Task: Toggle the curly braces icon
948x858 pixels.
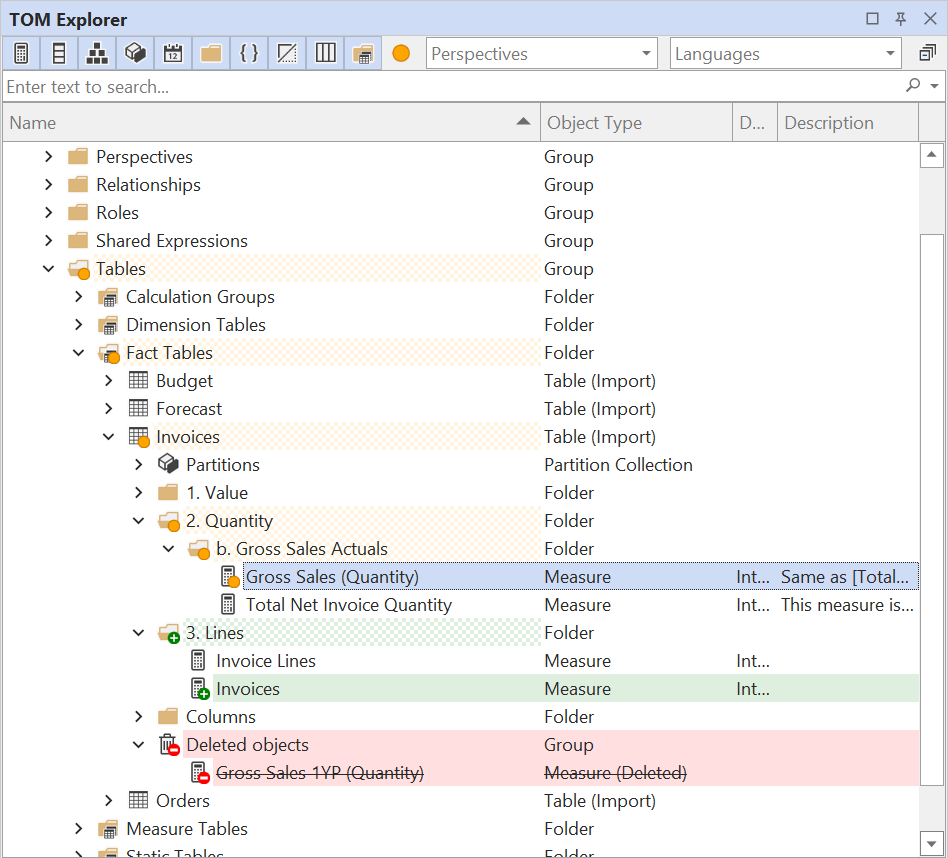Action: pos(249,53)
